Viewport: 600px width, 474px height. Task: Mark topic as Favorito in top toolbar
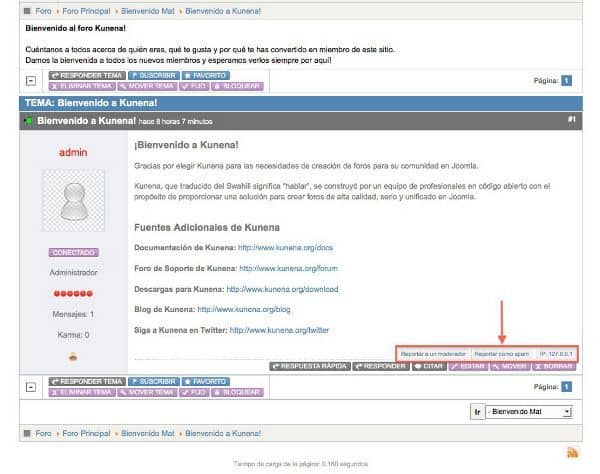(206, 75)
